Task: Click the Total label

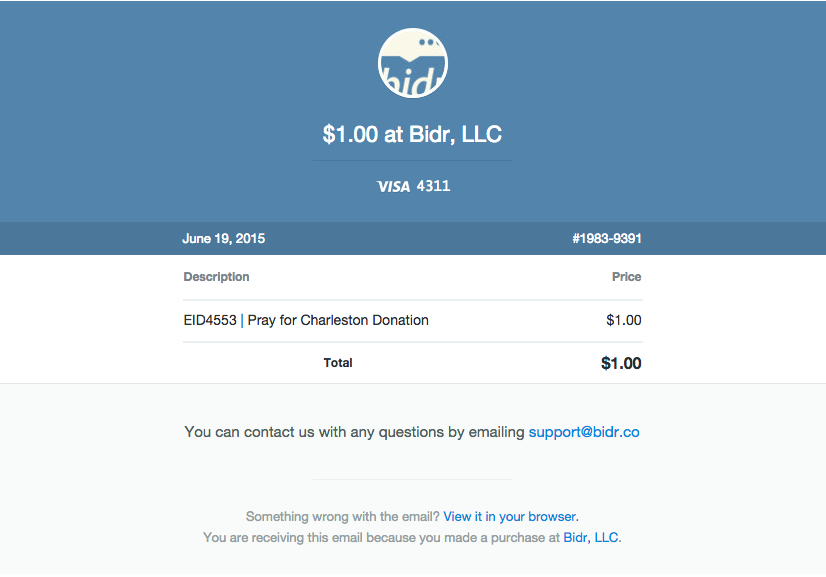Action: (338, 363)
